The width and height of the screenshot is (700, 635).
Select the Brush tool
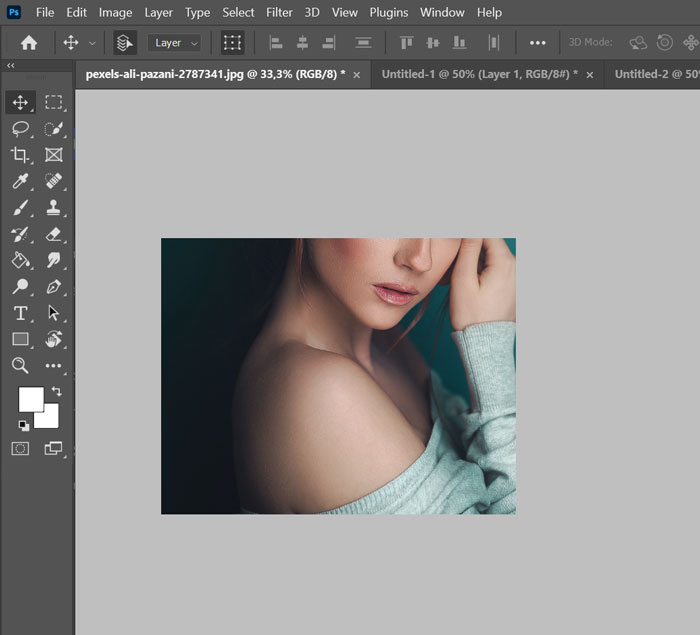(20, 208)
